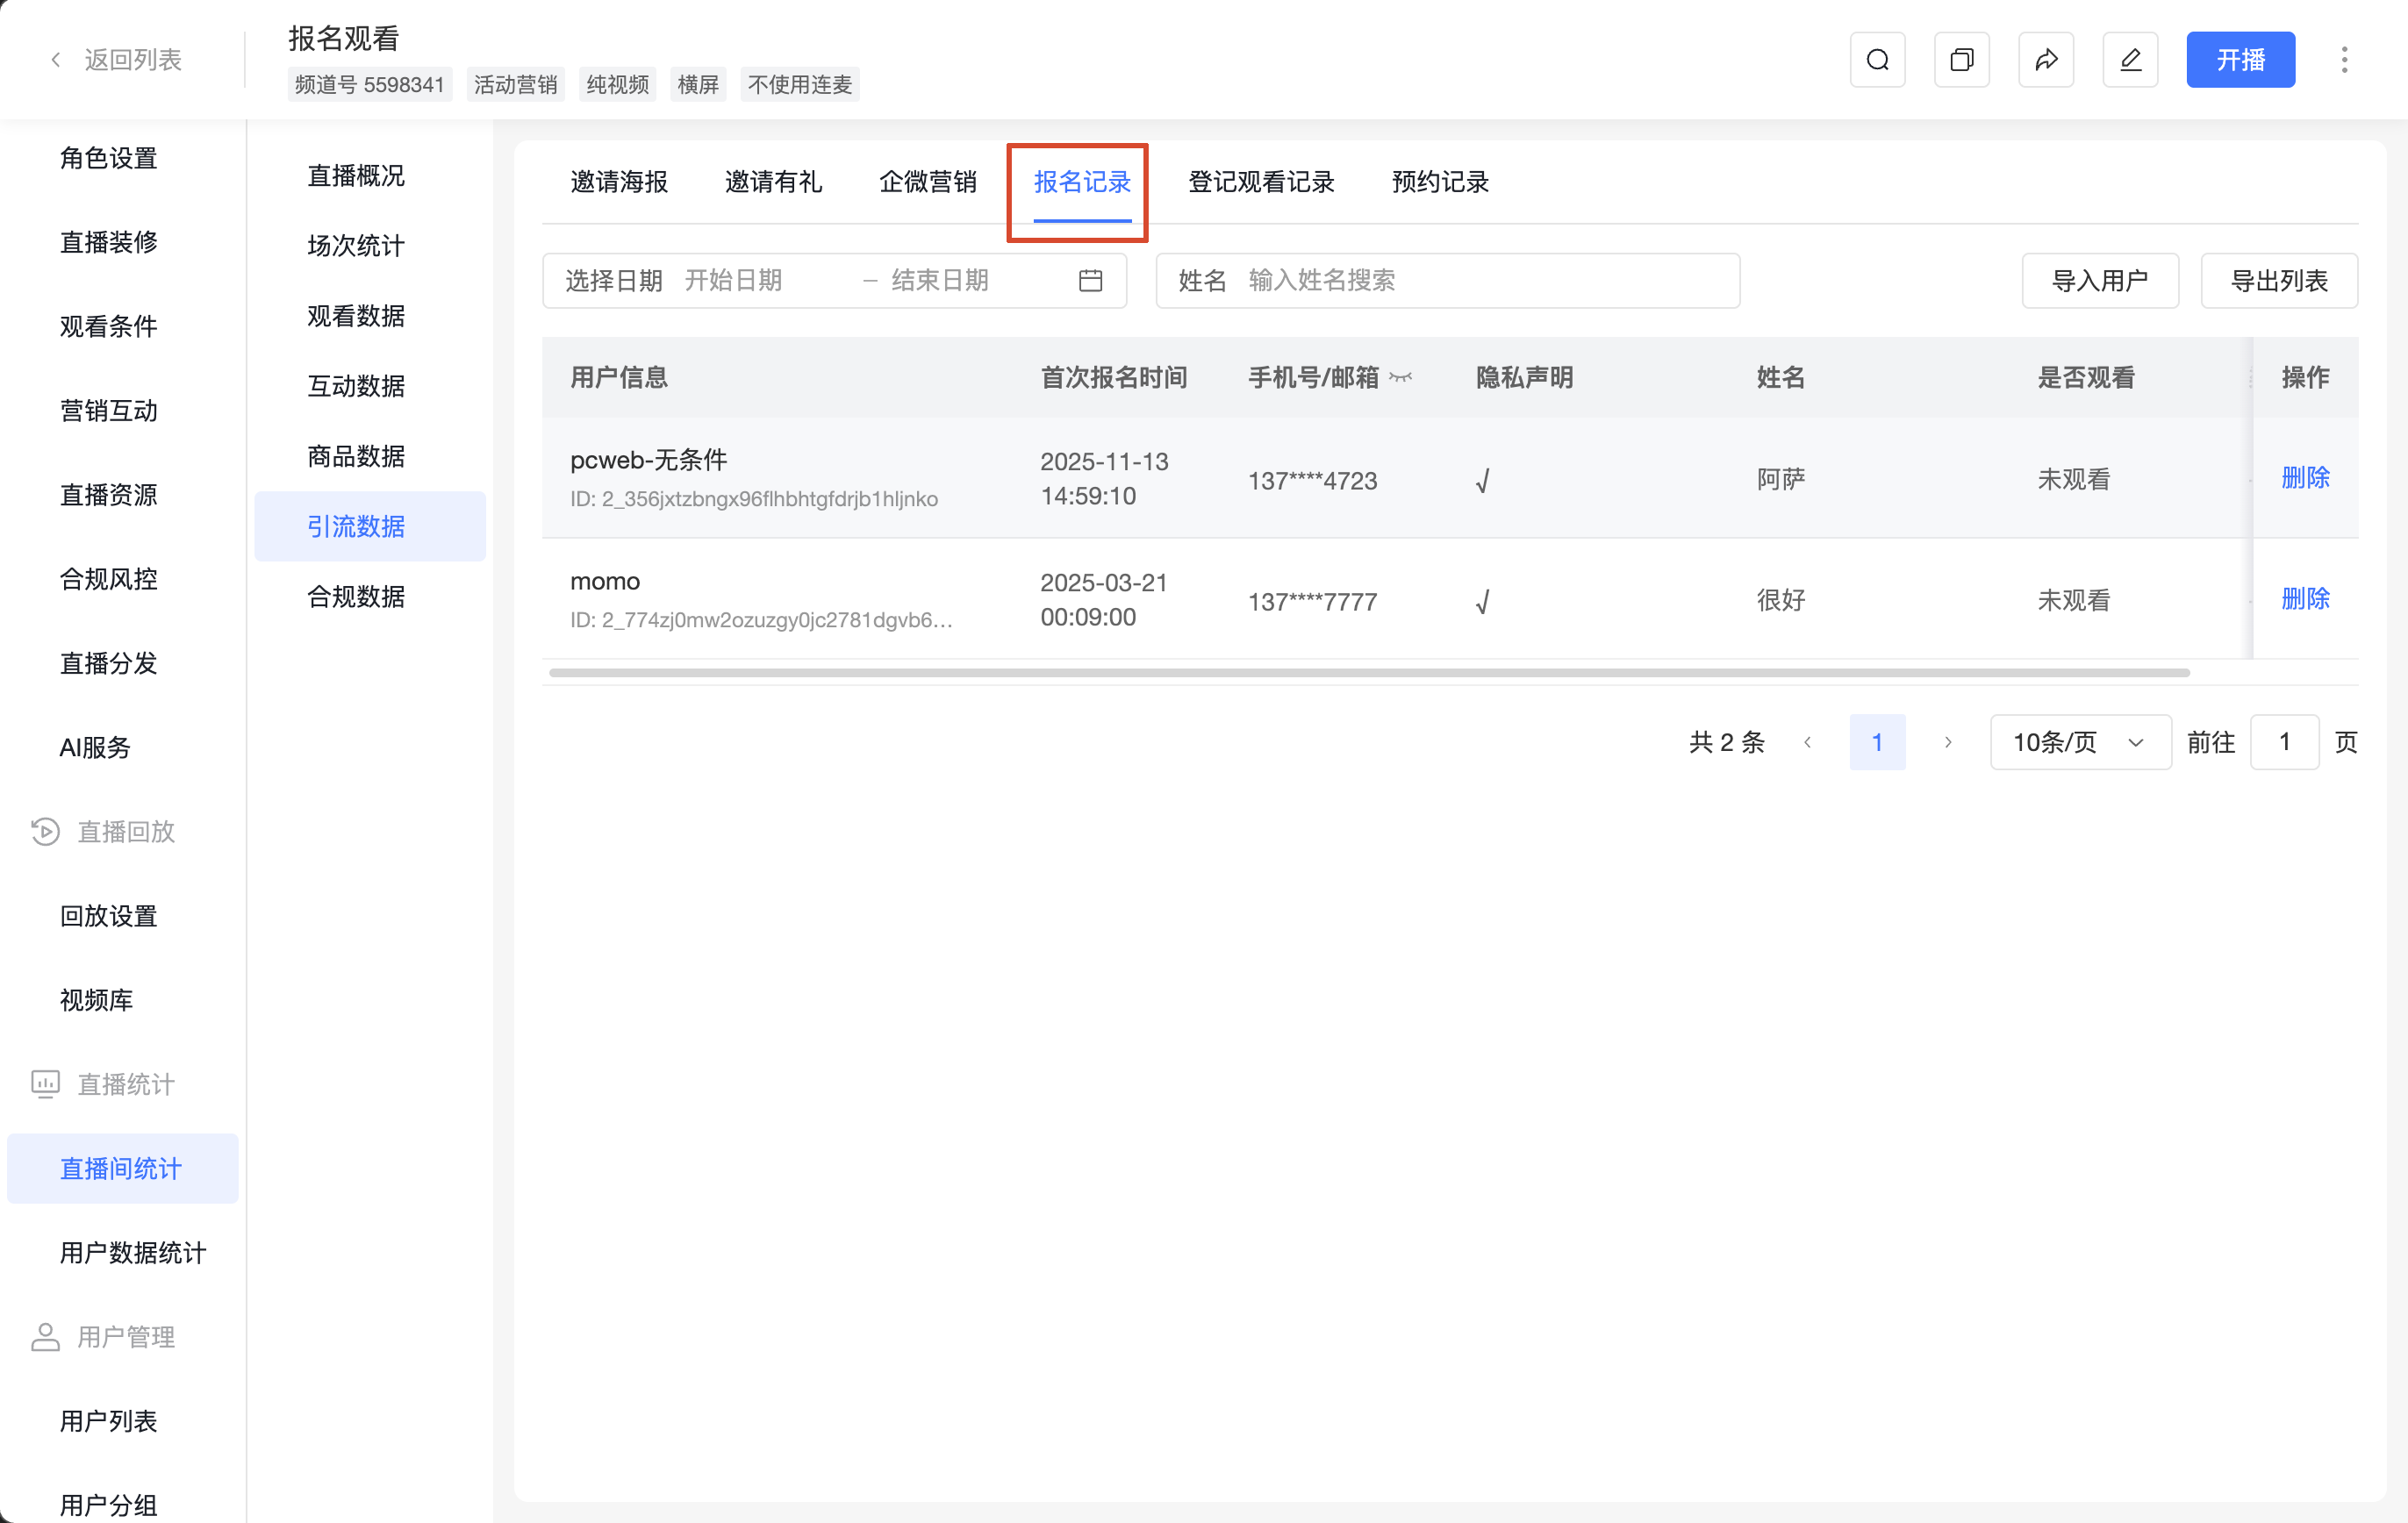Viewport: 2408px width, 1523px height.
Task: Open the 10条/页 page size dropdown
Action: [2080, 742]
